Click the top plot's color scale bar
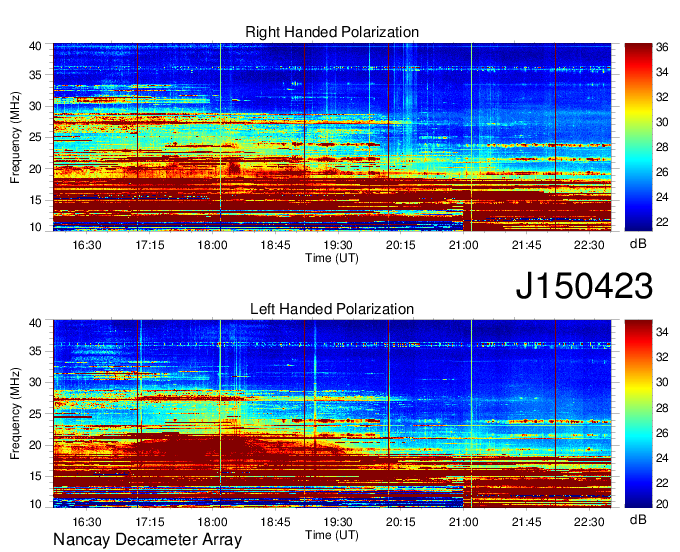 [x=638, y=137]
